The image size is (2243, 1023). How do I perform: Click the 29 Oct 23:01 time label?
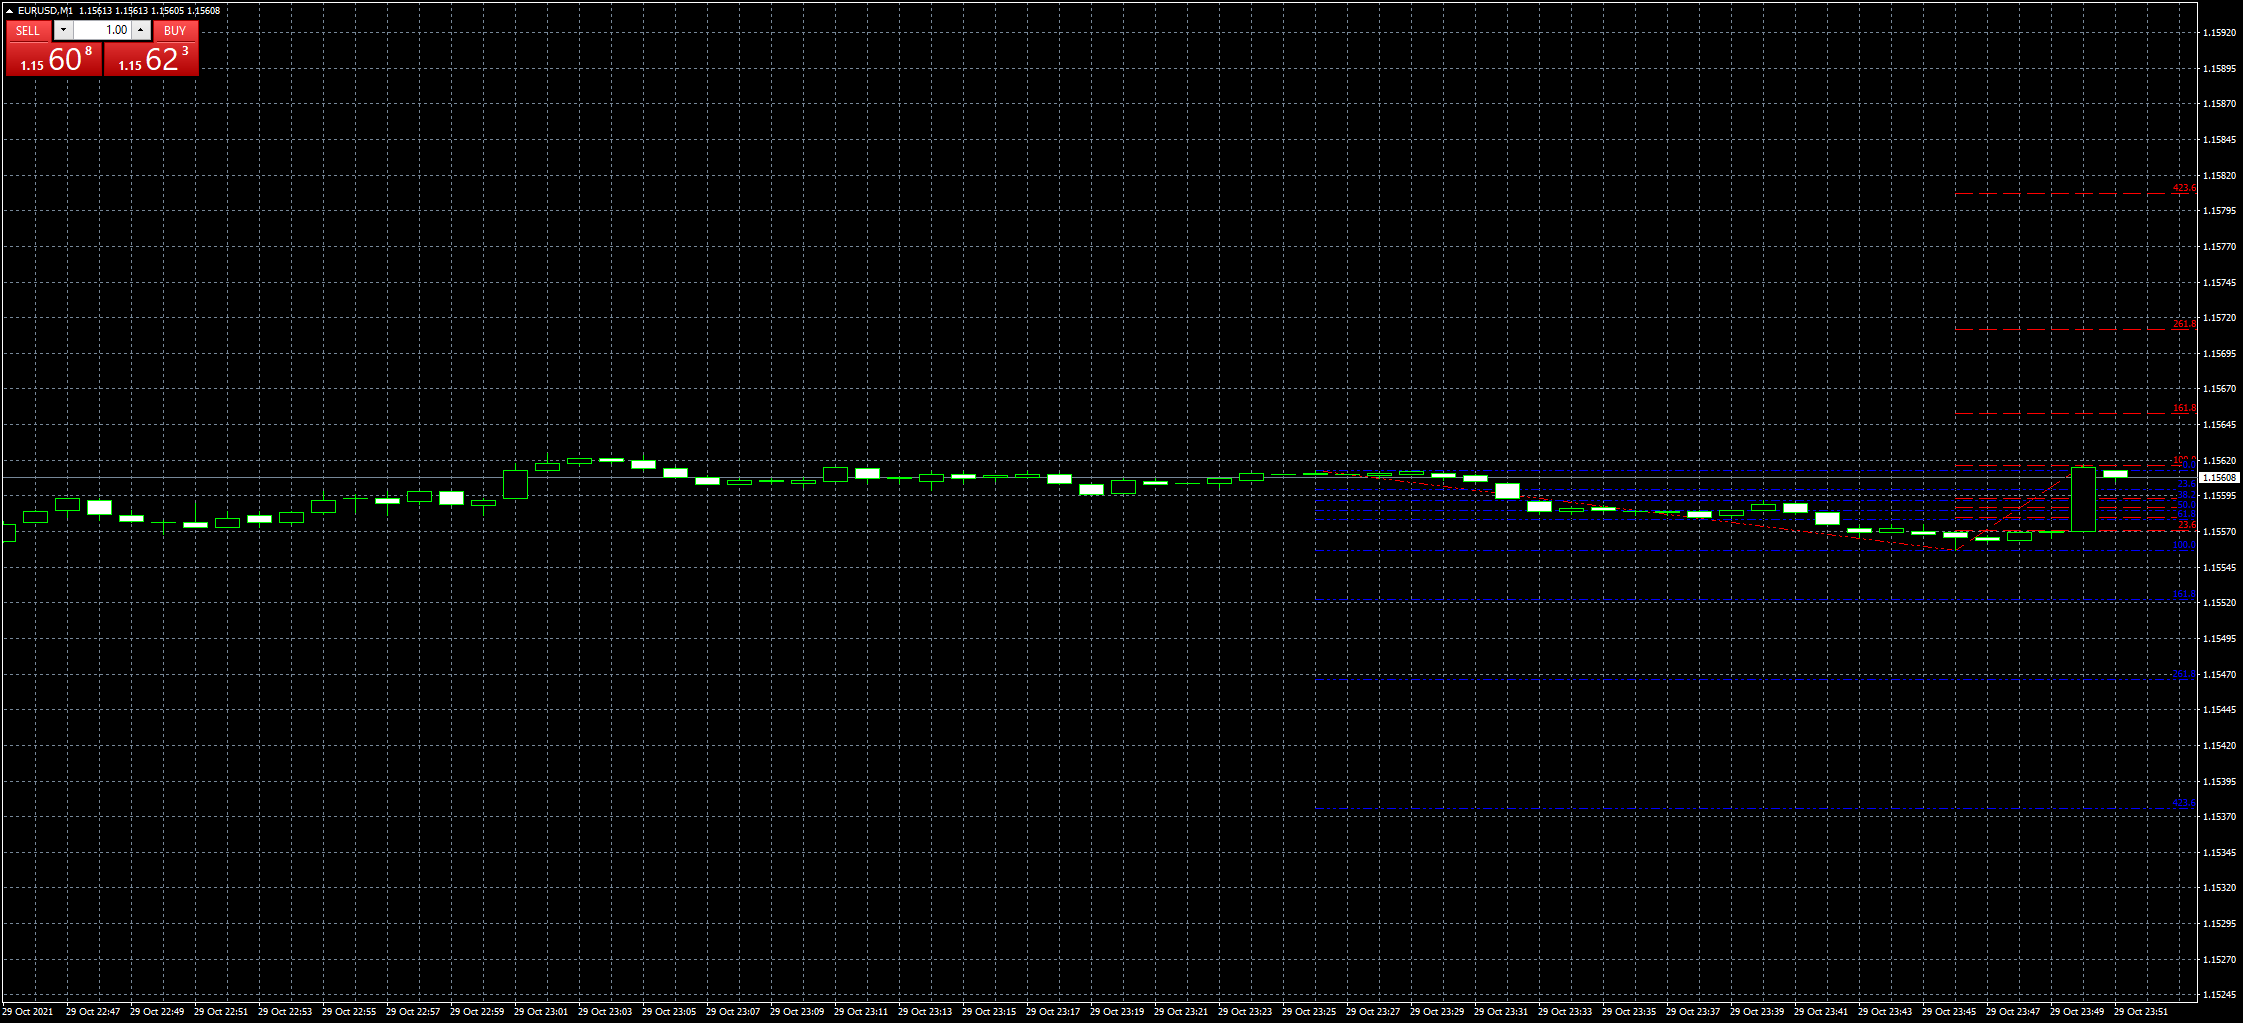(x=541, y=1012)
